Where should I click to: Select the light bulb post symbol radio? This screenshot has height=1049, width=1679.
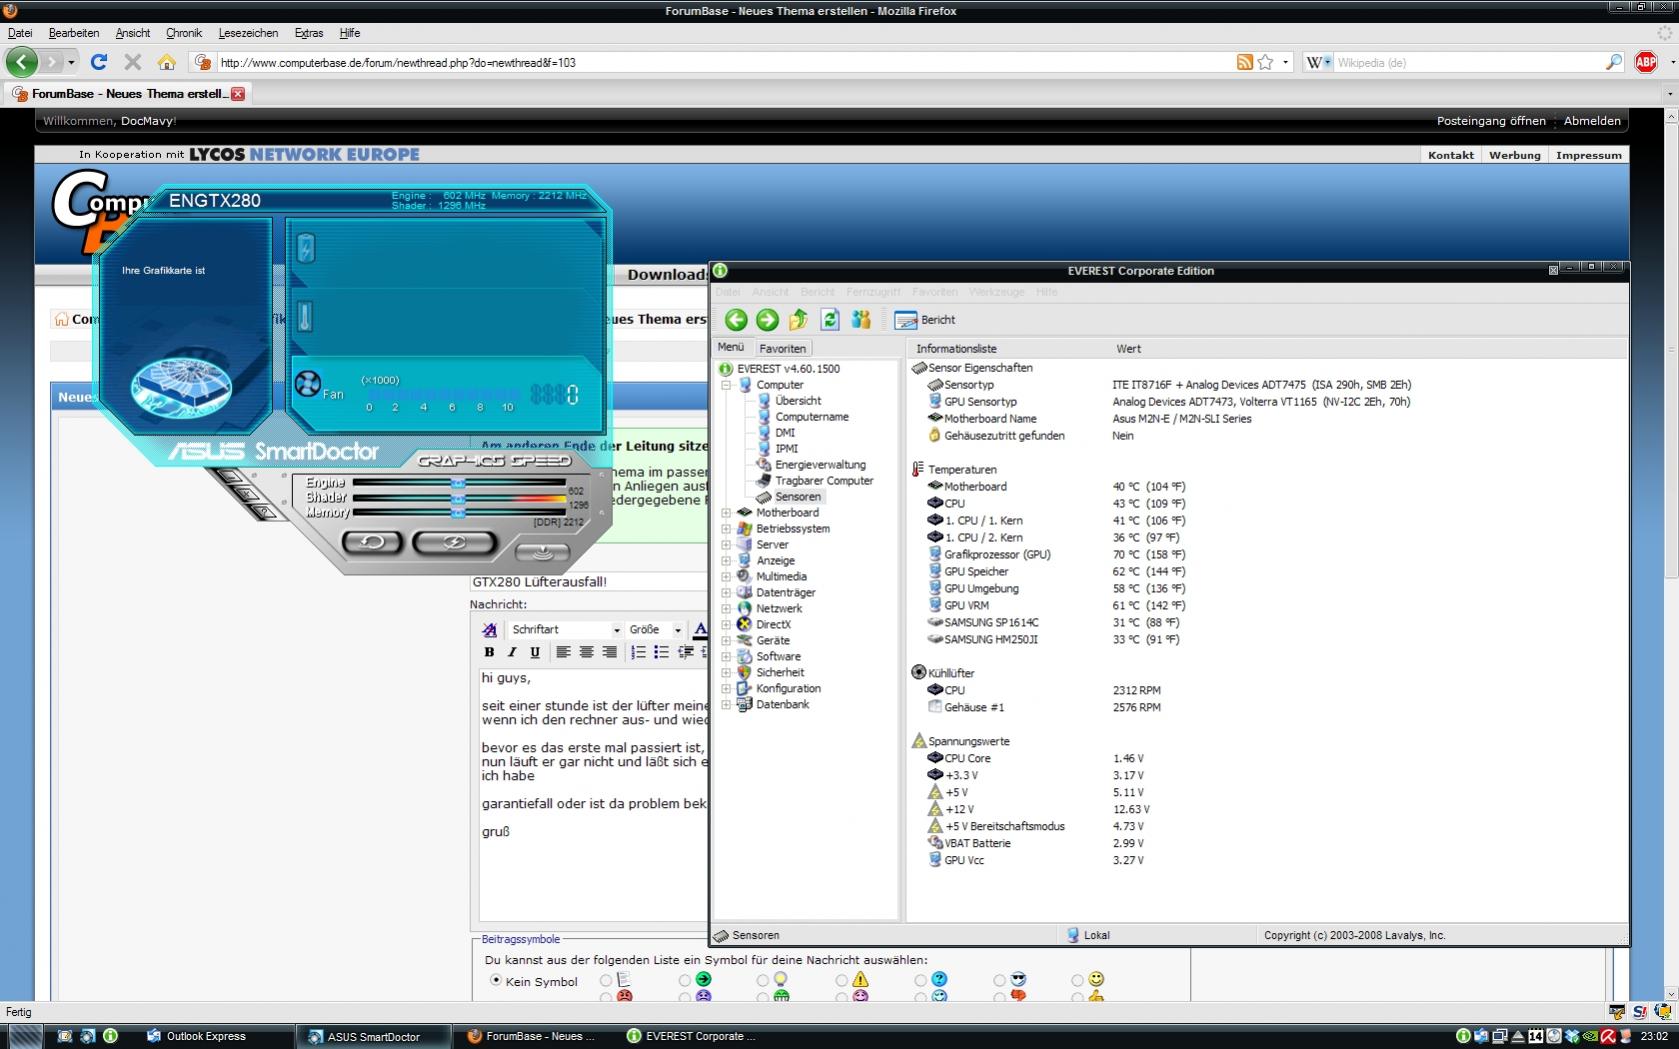763,980
